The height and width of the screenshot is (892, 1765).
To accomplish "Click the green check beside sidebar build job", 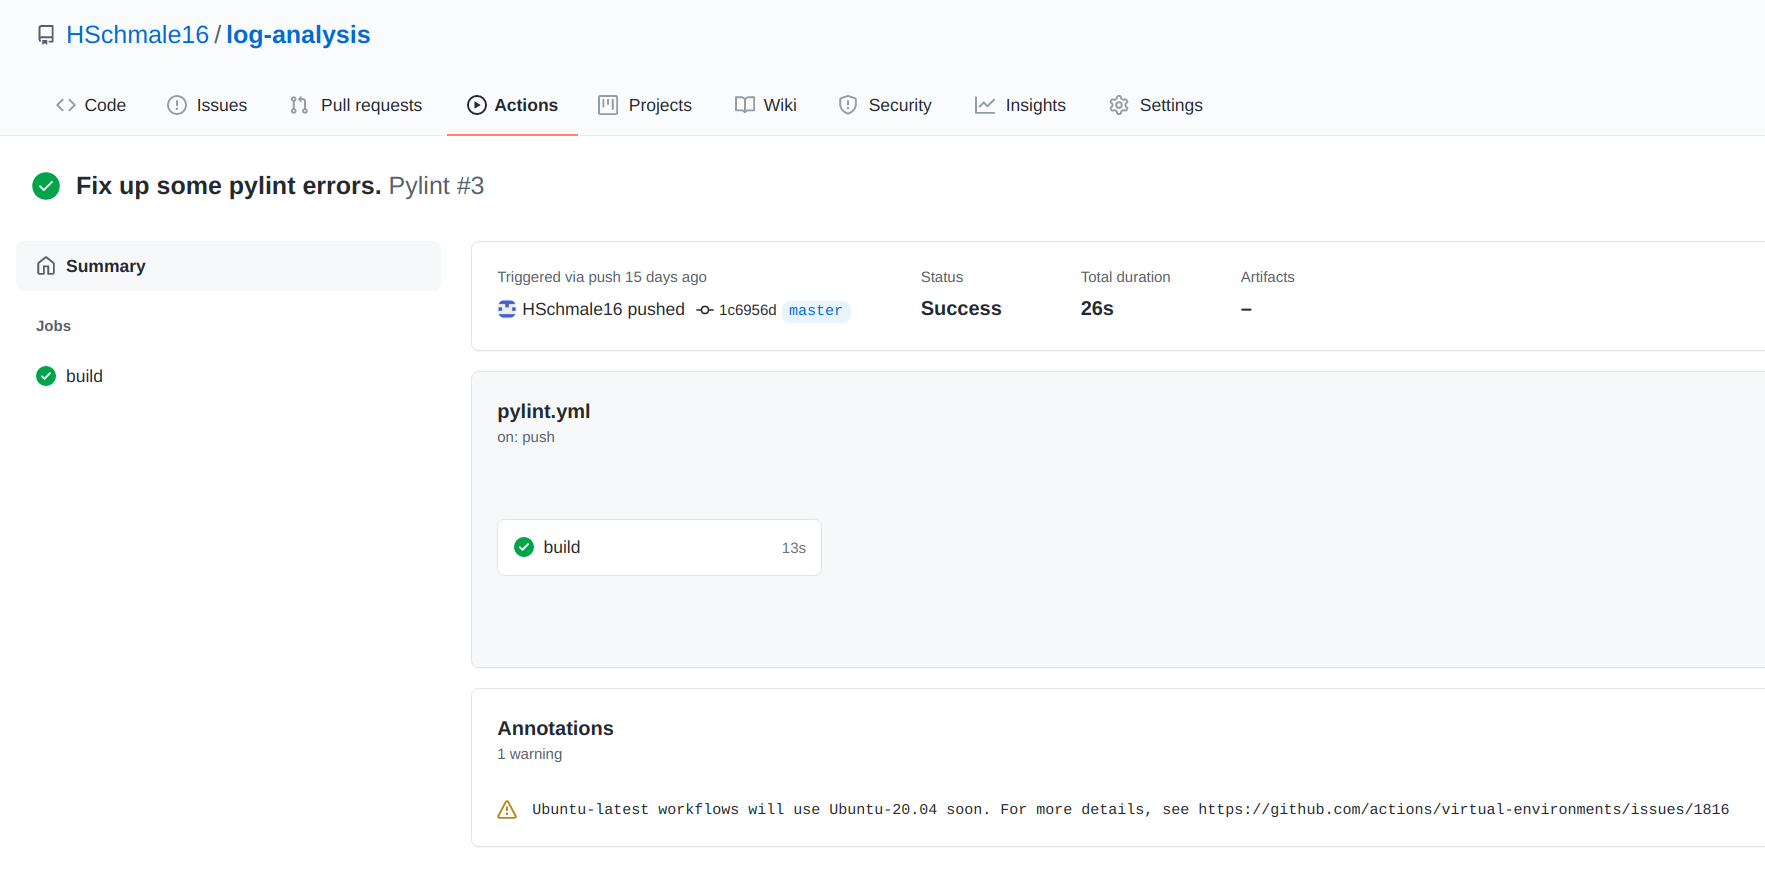I will click(46, 376).
